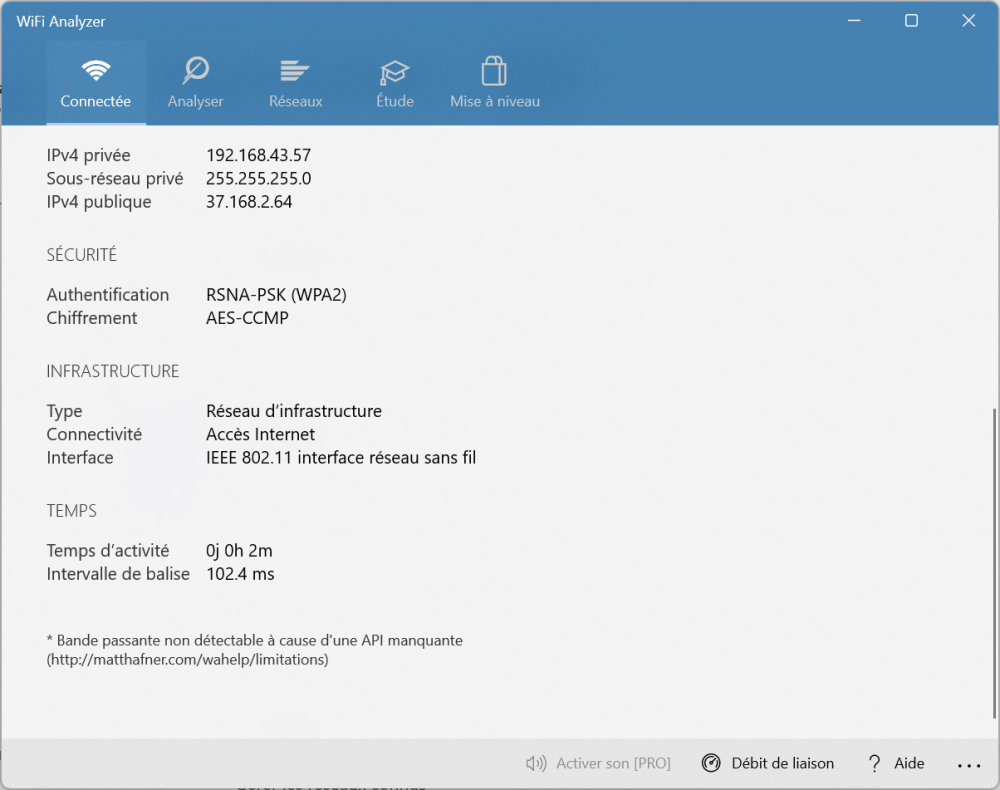Maximize the WiFi Analyzer window

[x=911, y=21]
